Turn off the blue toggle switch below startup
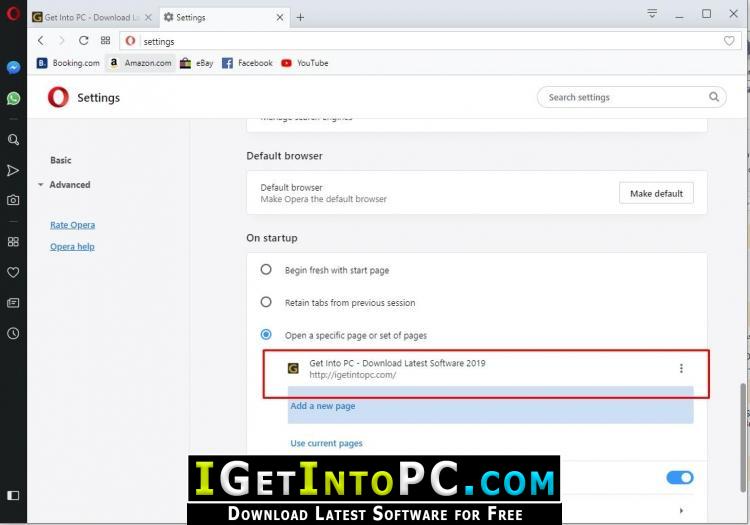Image resolution: width=750 pixels, height=525 pixels. tap(680, 477)
